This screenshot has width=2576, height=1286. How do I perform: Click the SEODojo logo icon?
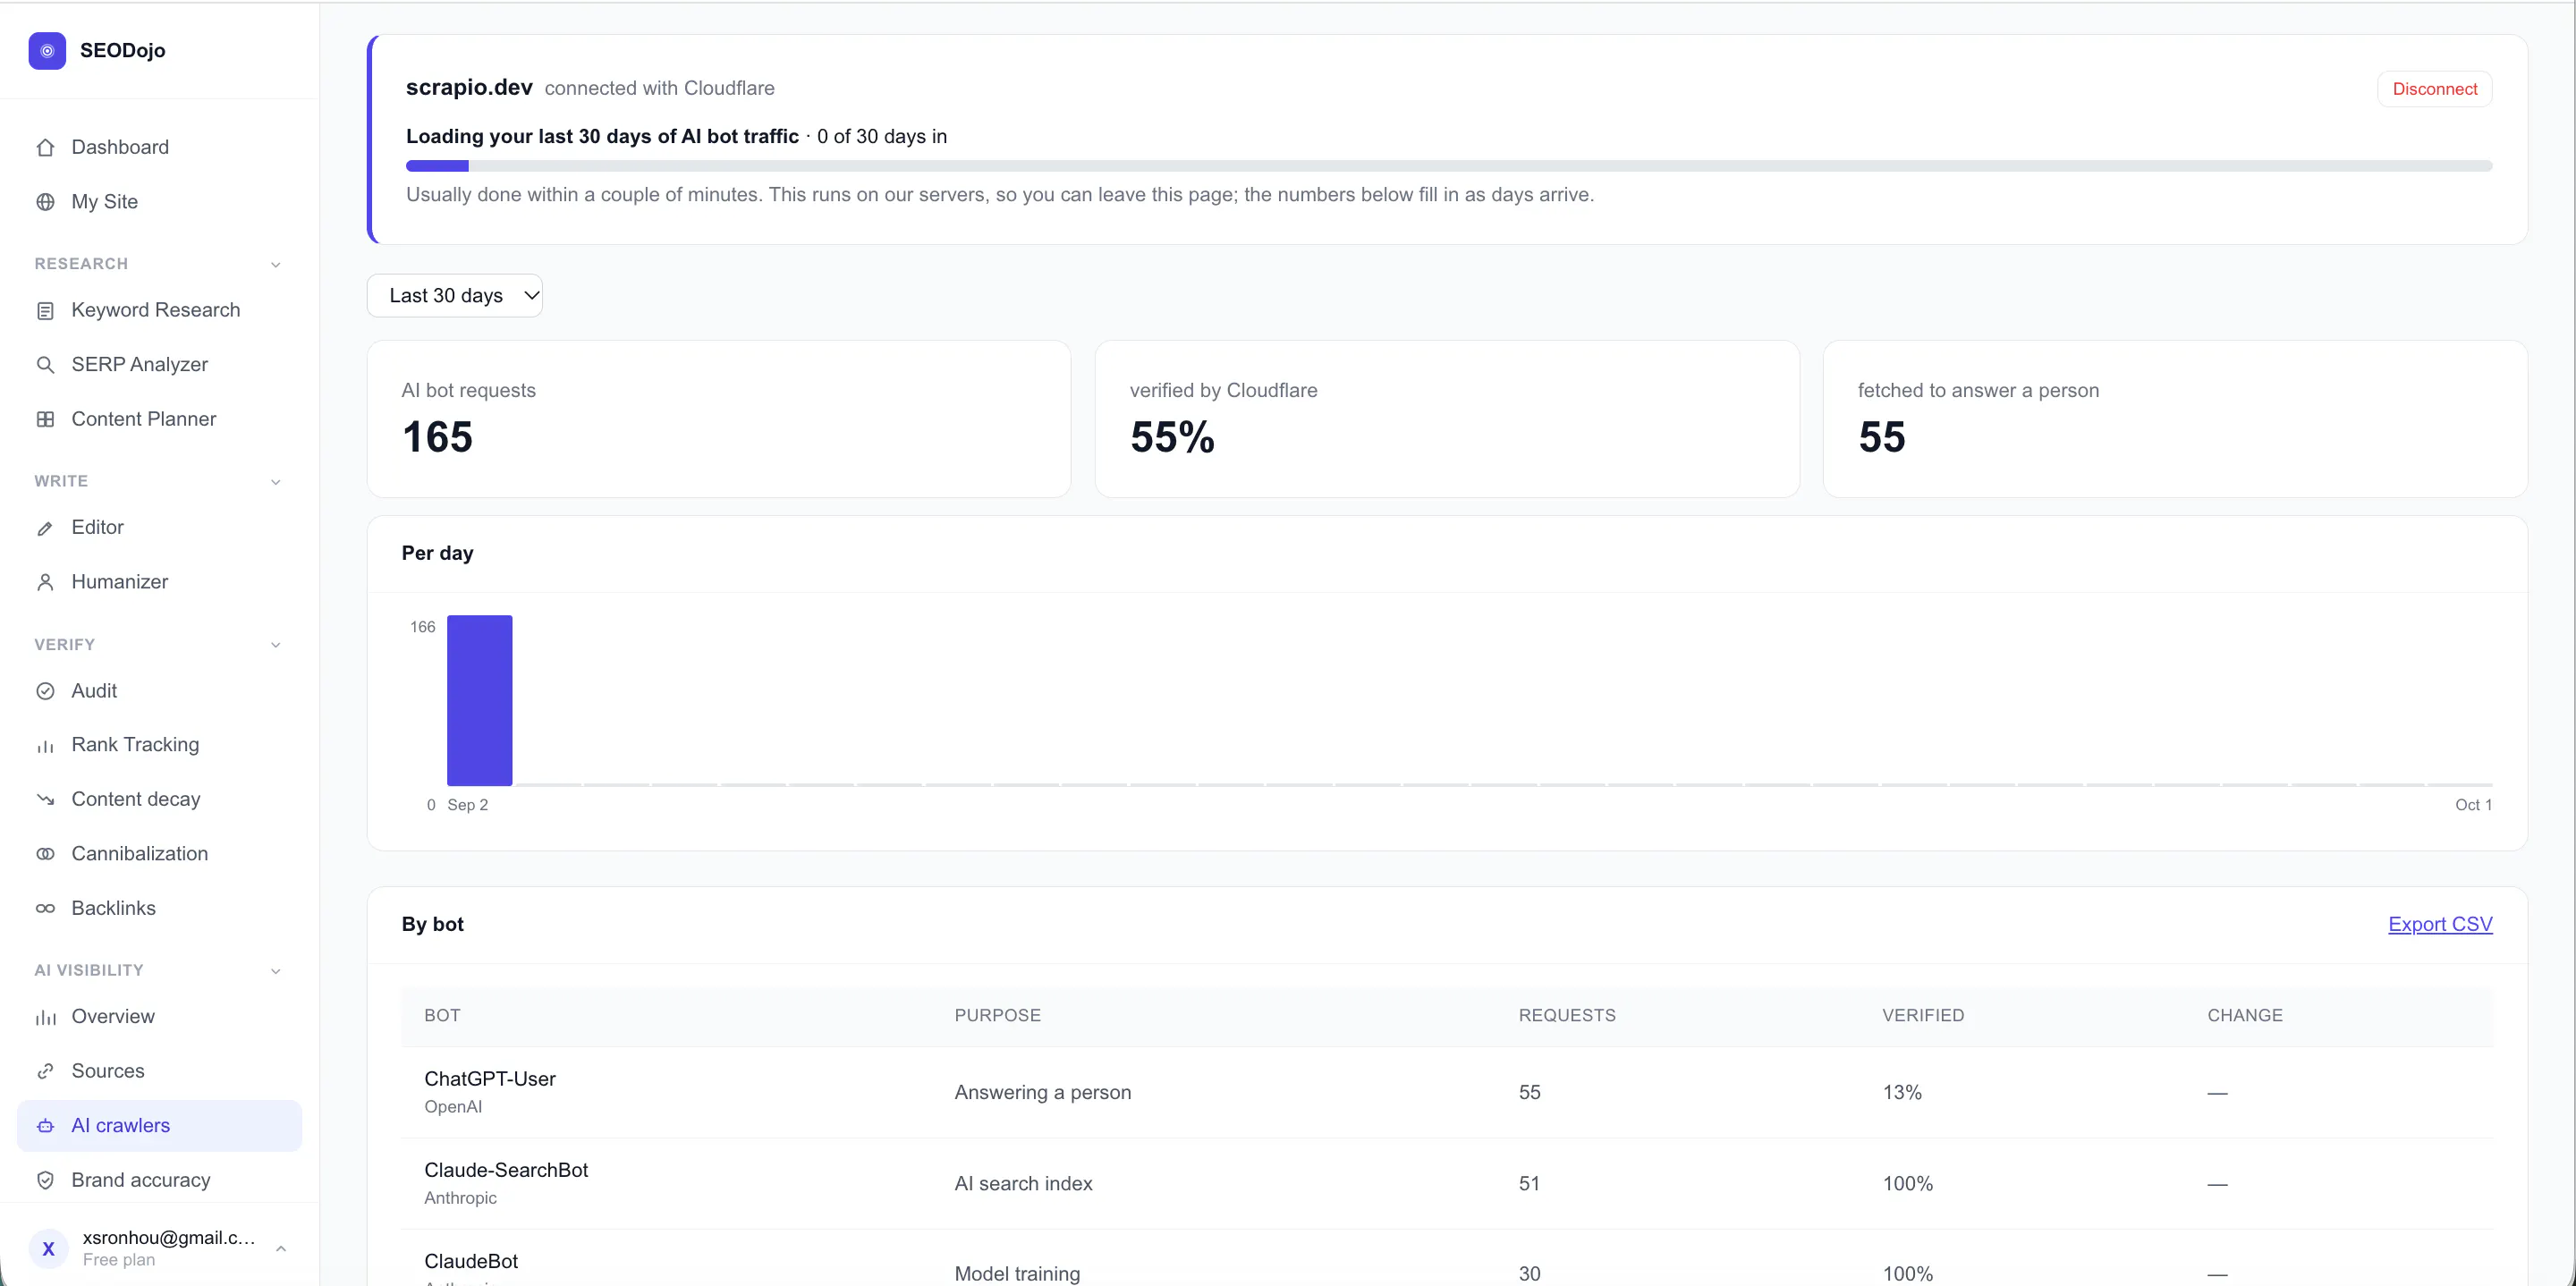point(47,51)
